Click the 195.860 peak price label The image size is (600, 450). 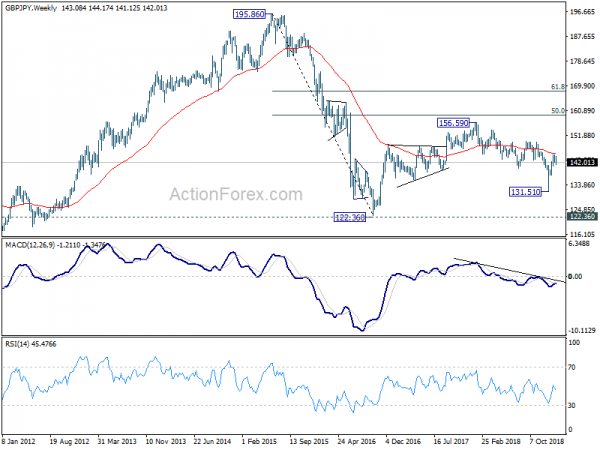249,14
